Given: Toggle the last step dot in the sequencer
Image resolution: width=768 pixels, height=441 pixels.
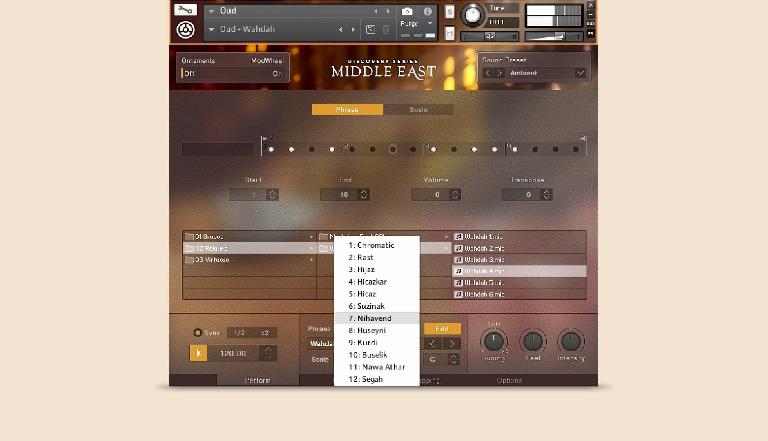Looking at the screenshot, I should coord(576,149).
